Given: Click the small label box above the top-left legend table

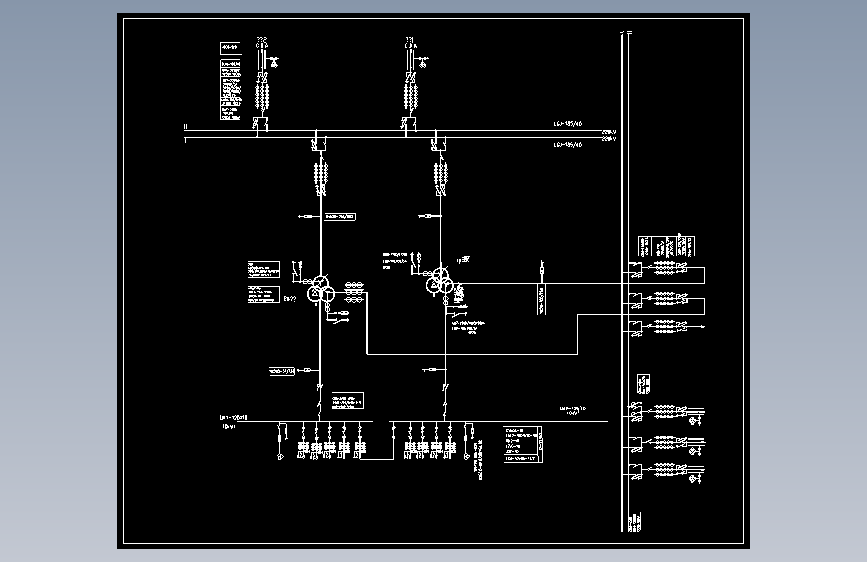Looking at the screenshot, I should coord(230,48).
